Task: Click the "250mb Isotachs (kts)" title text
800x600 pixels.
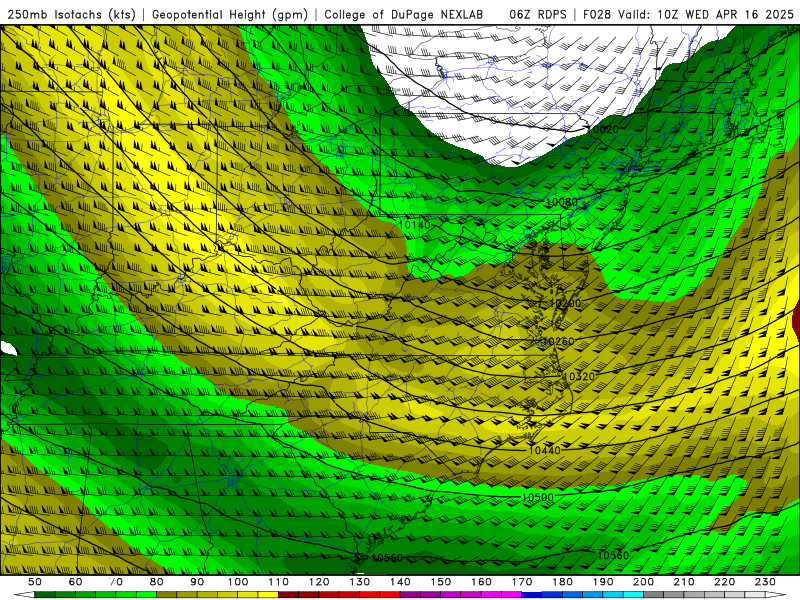Action: tap(72, 14)
